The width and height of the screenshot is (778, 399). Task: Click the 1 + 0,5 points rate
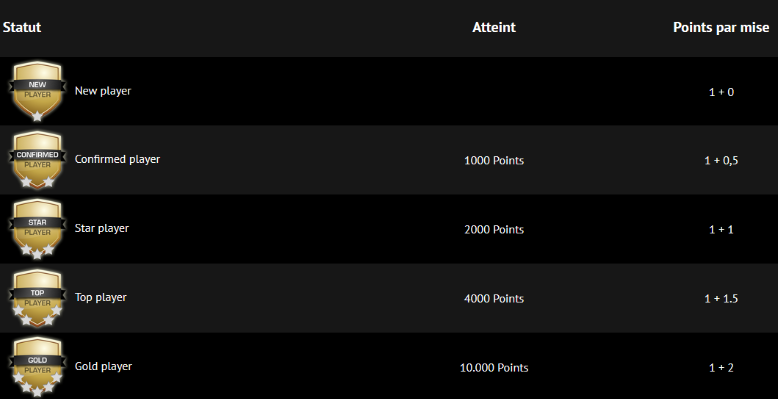(721, 160)
